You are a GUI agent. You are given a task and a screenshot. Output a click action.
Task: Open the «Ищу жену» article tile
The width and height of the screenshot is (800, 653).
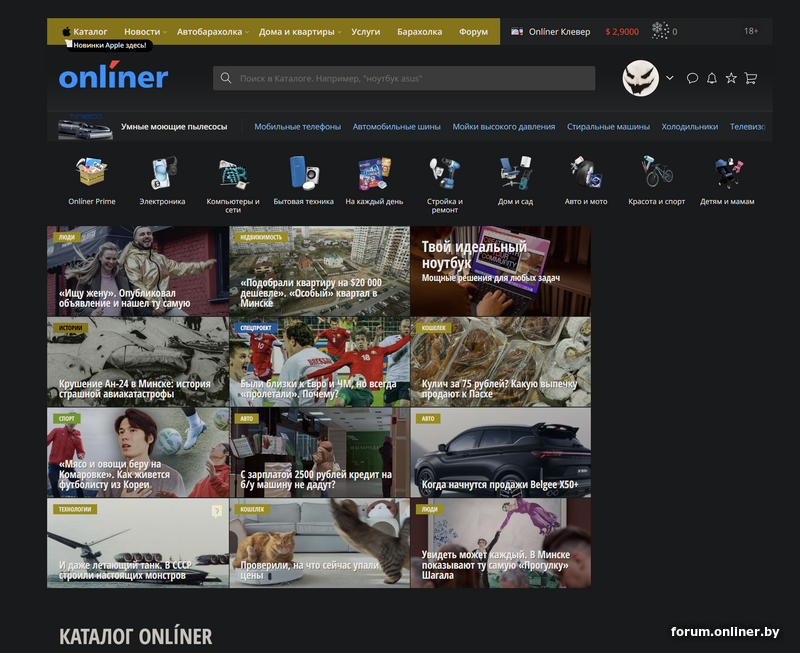click(x=138, y=271)
